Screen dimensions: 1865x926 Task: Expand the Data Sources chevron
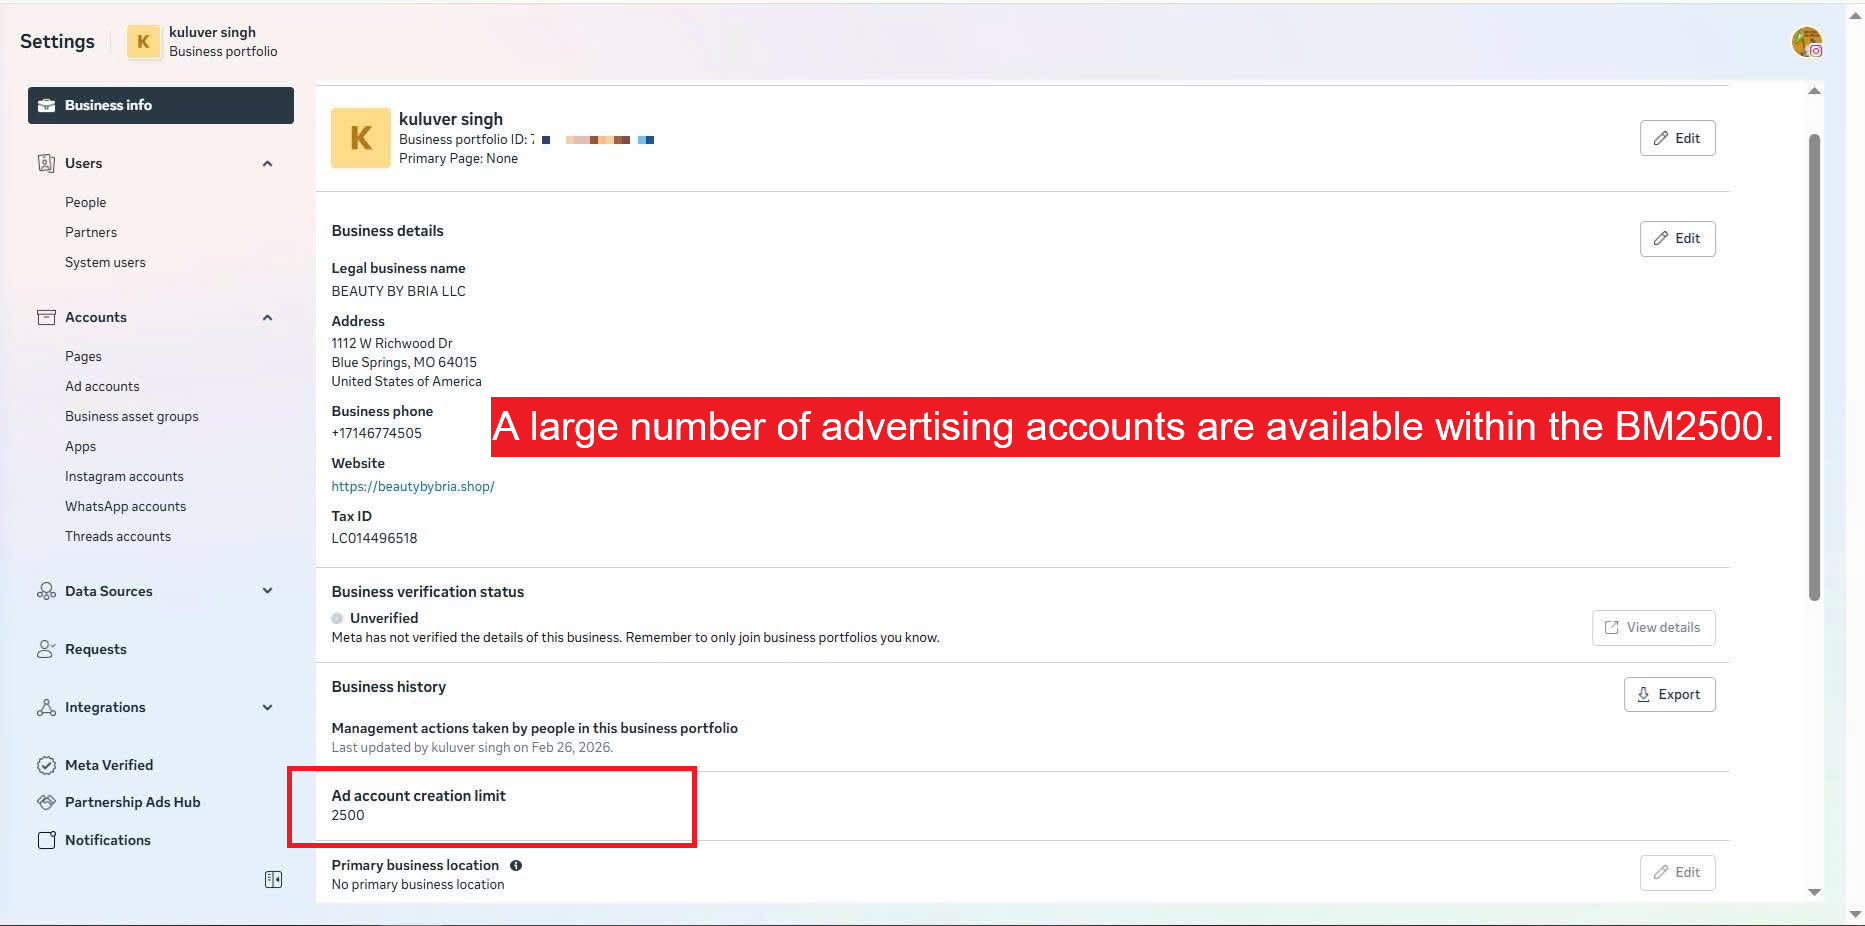coord(267,591)
